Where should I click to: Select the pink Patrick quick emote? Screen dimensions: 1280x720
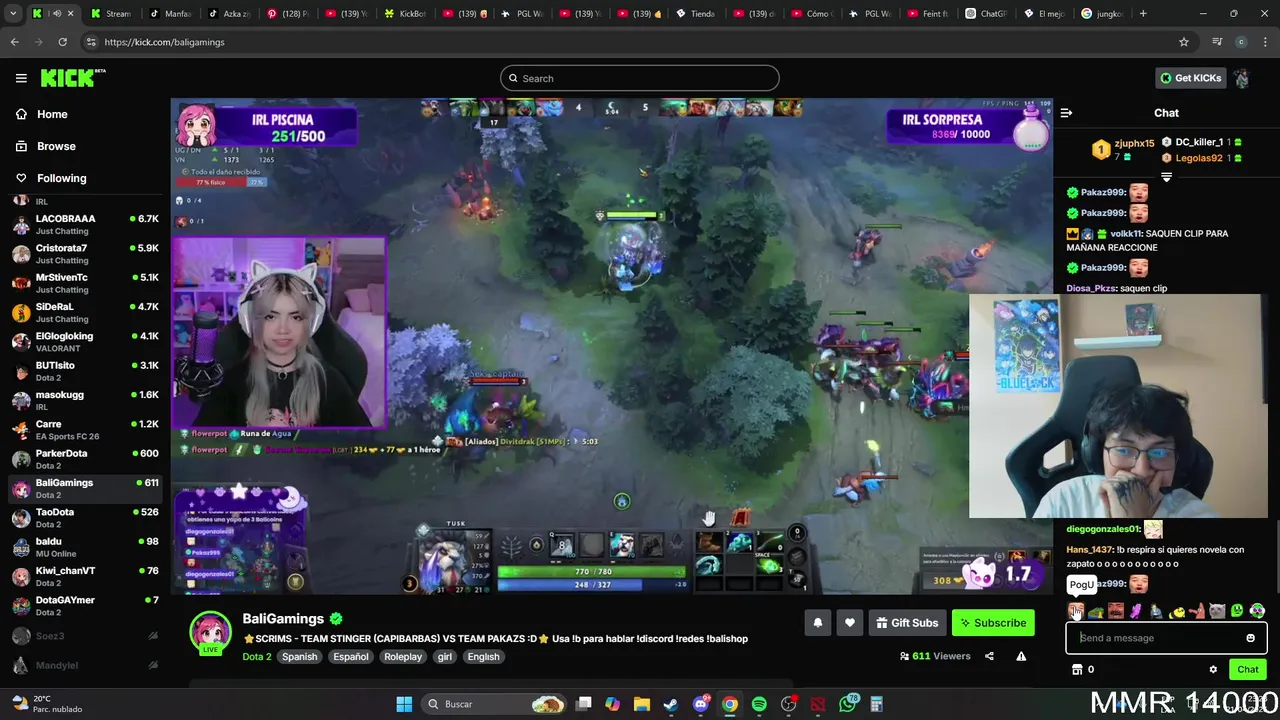[x=1197, y=611]
